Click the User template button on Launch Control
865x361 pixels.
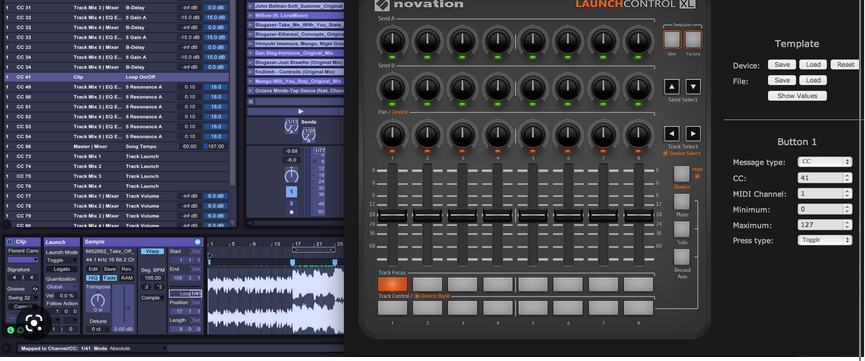coord(672,39)
